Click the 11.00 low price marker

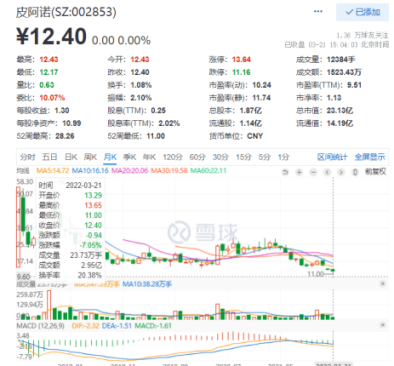tap(315, 274)
